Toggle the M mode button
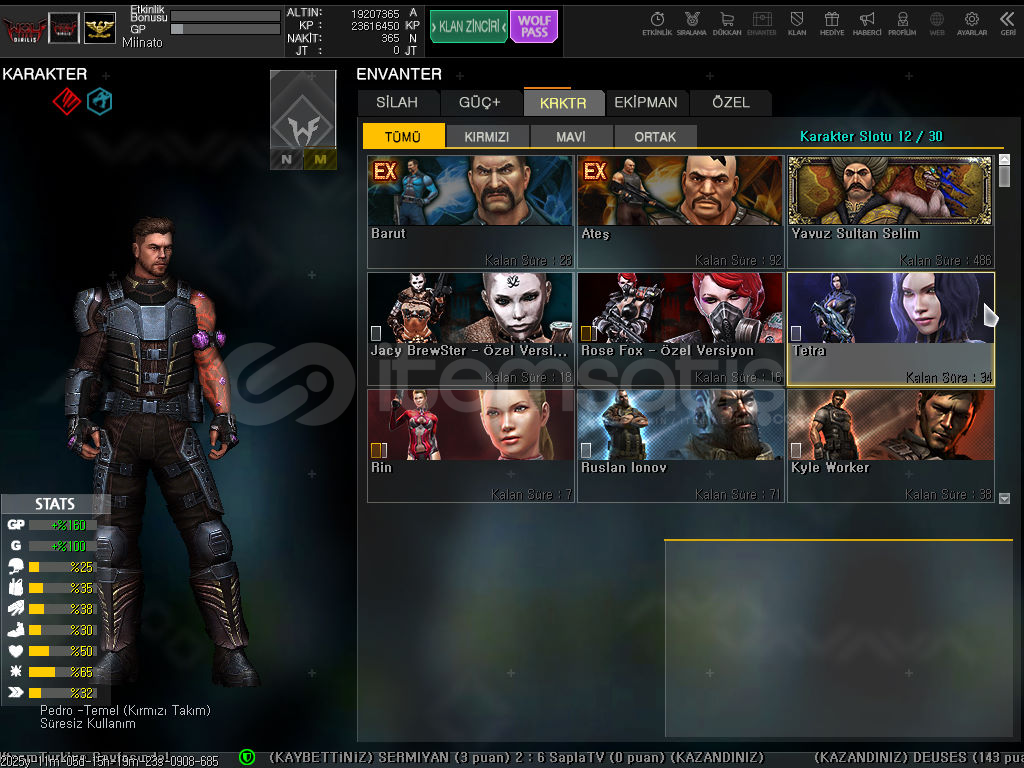 (320, 159)
